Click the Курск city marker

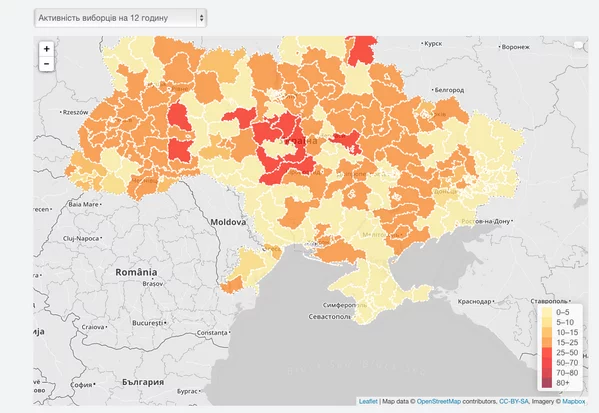(x=423, y=44)
